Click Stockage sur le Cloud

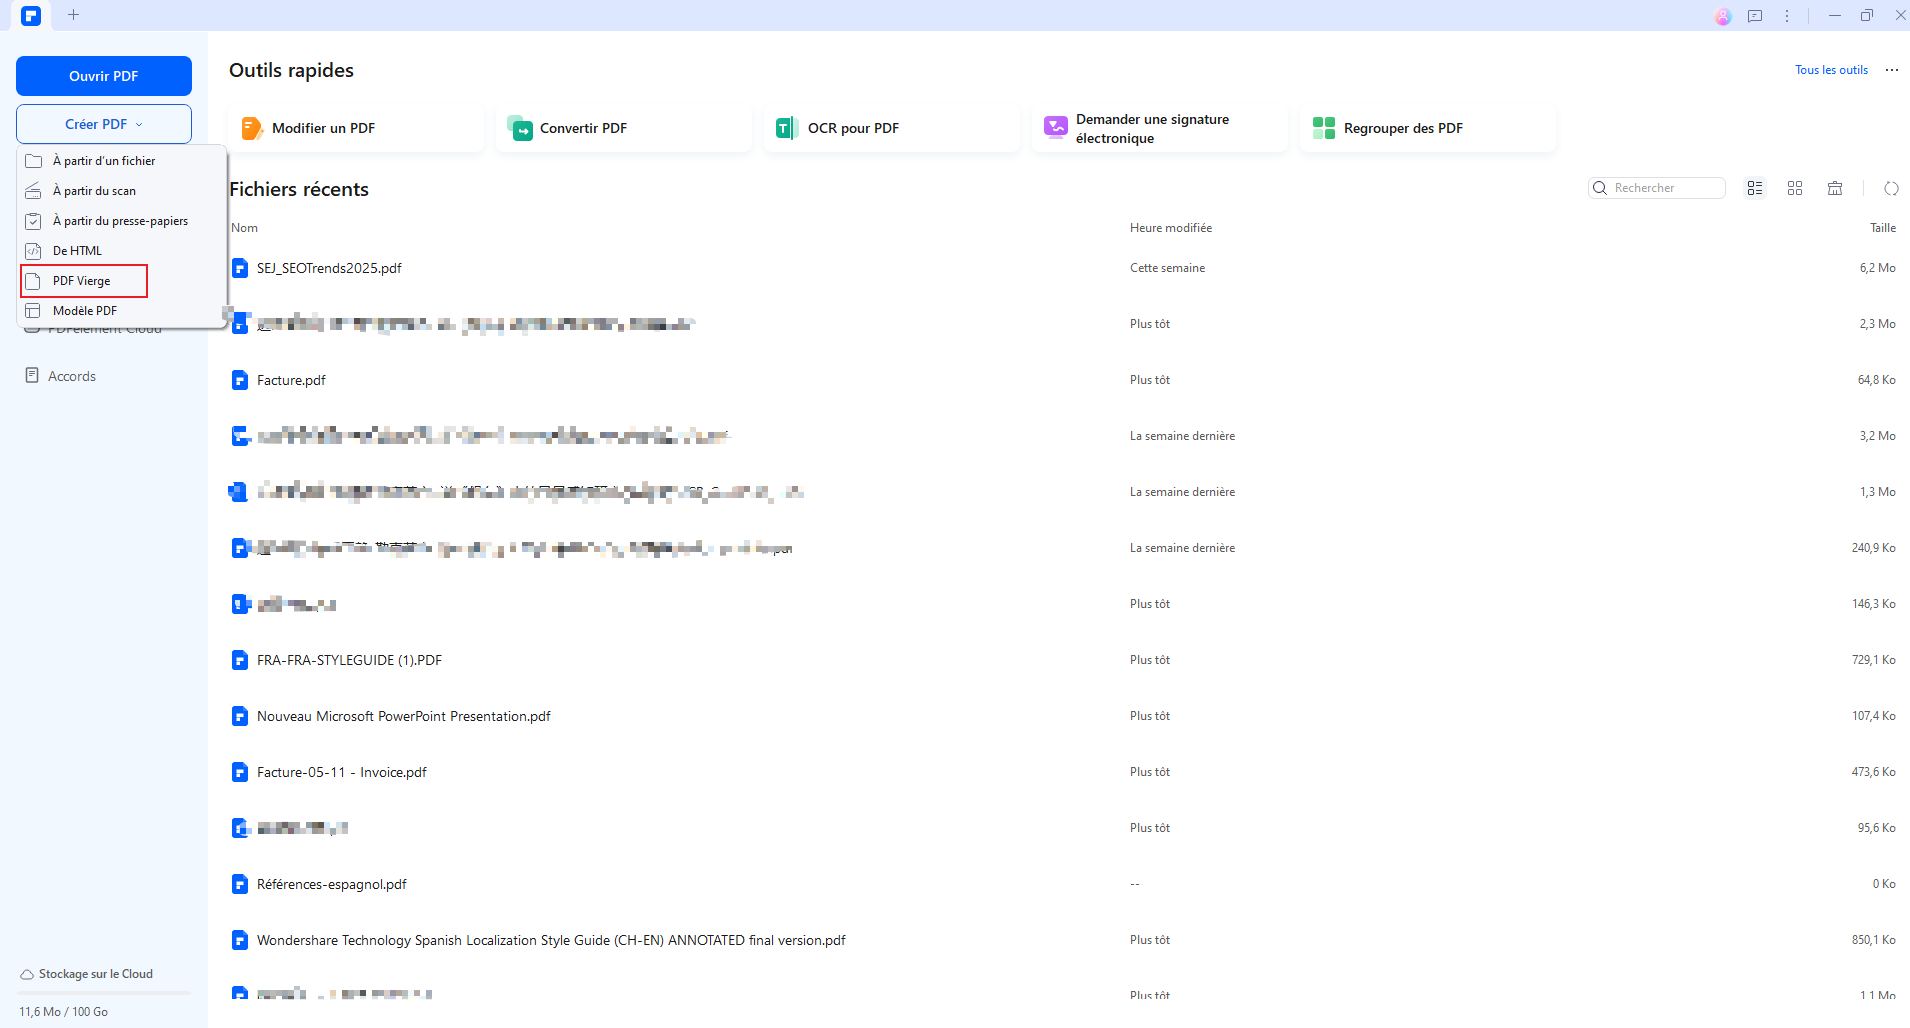click(x=87, y=974)
